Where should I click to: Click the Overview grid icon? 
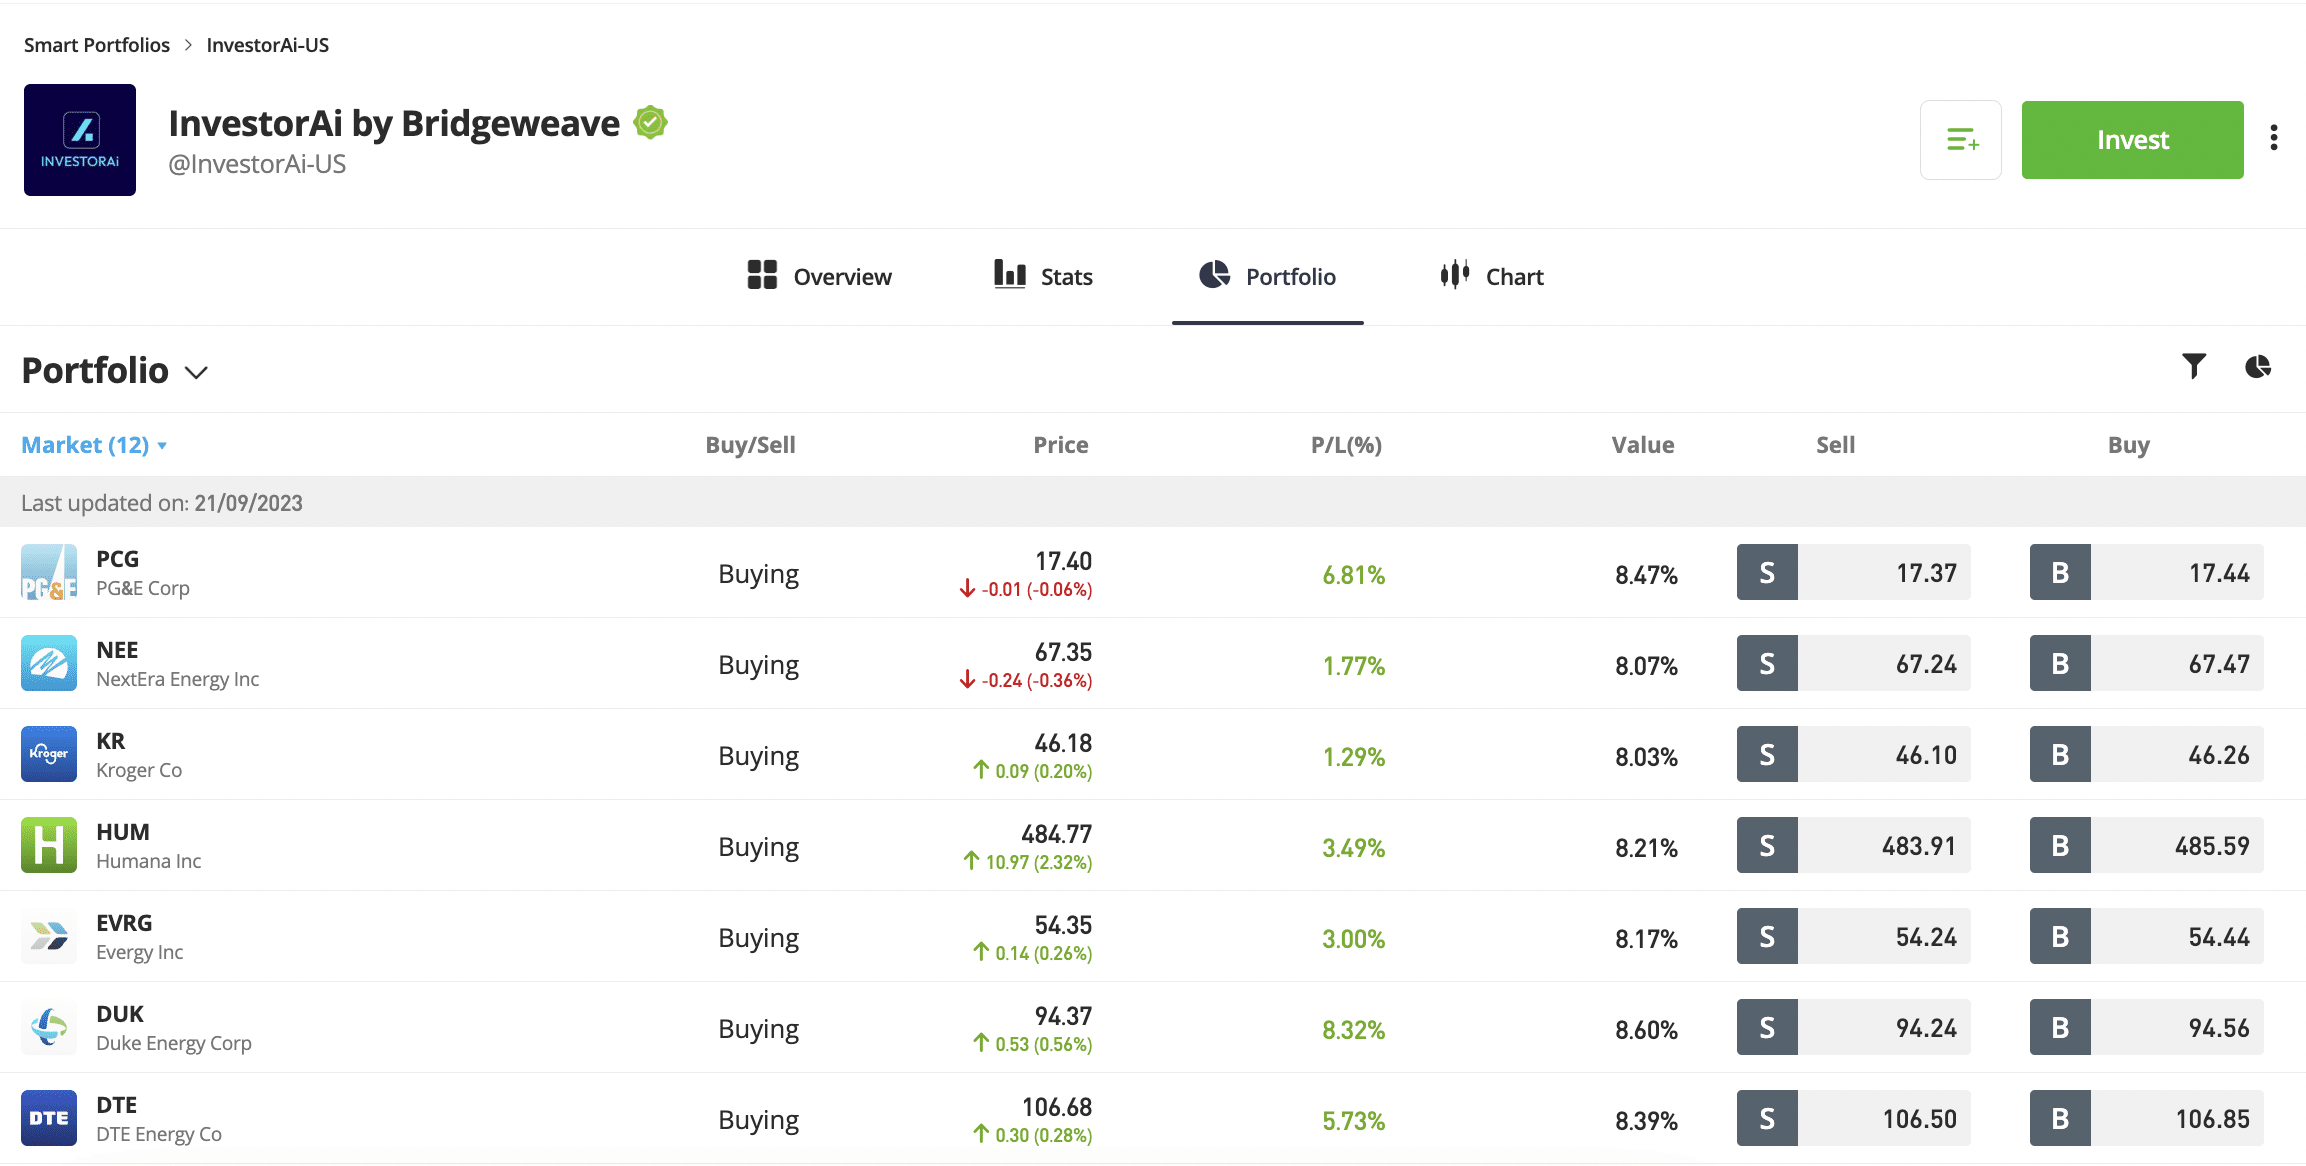pos(762,275)
